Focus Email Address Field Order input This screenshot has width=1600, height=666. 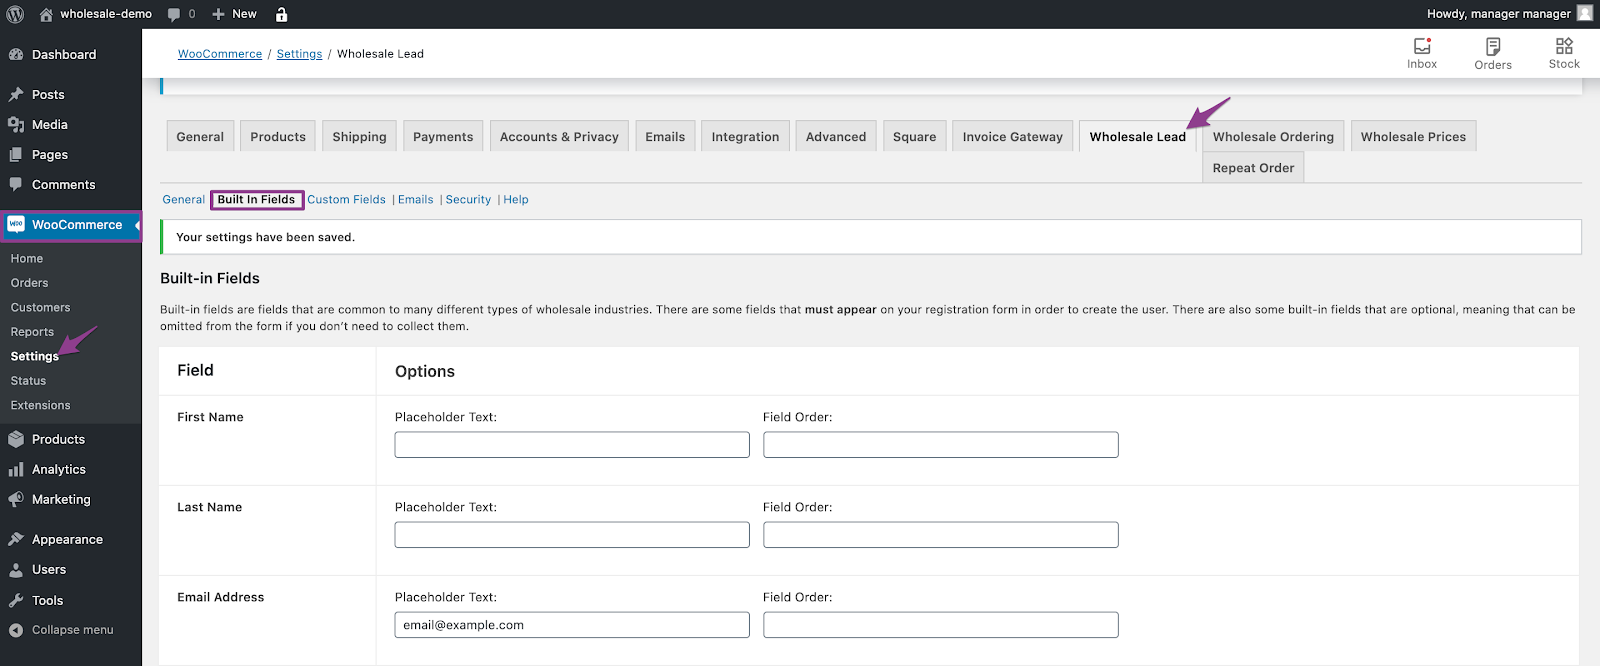[941, 624]
